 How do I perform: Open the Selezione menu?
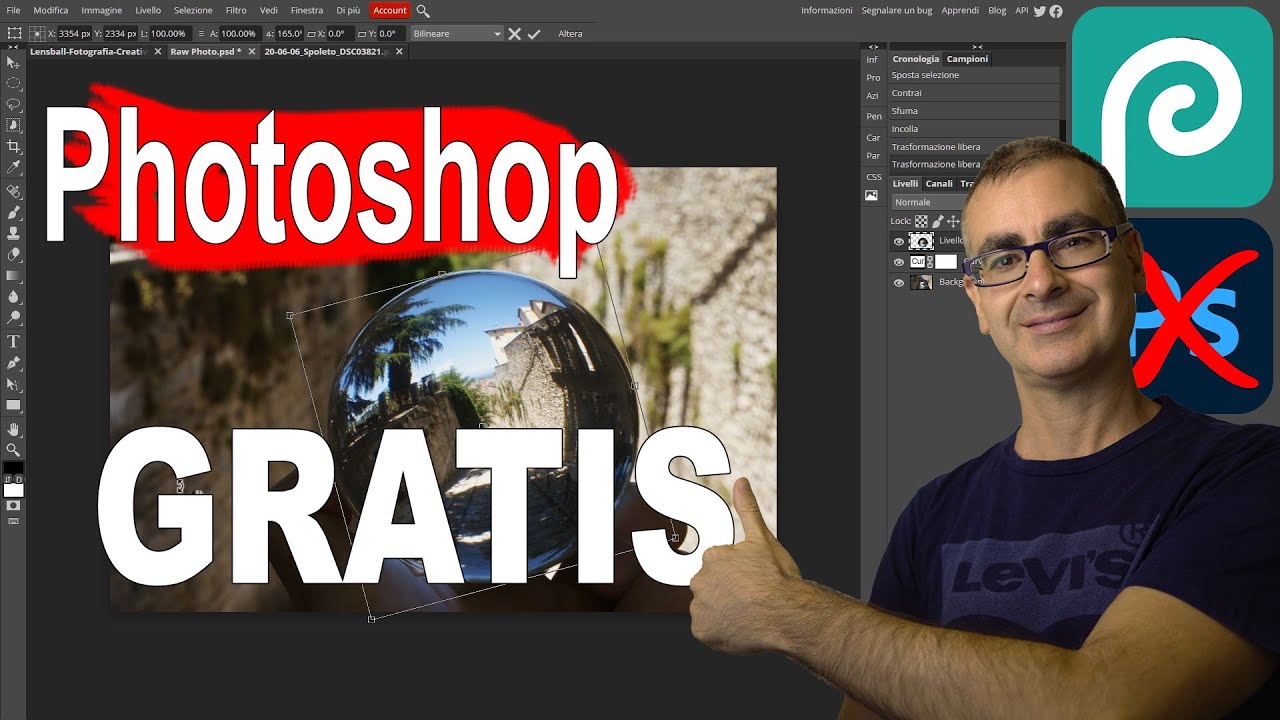coord(193,10)
